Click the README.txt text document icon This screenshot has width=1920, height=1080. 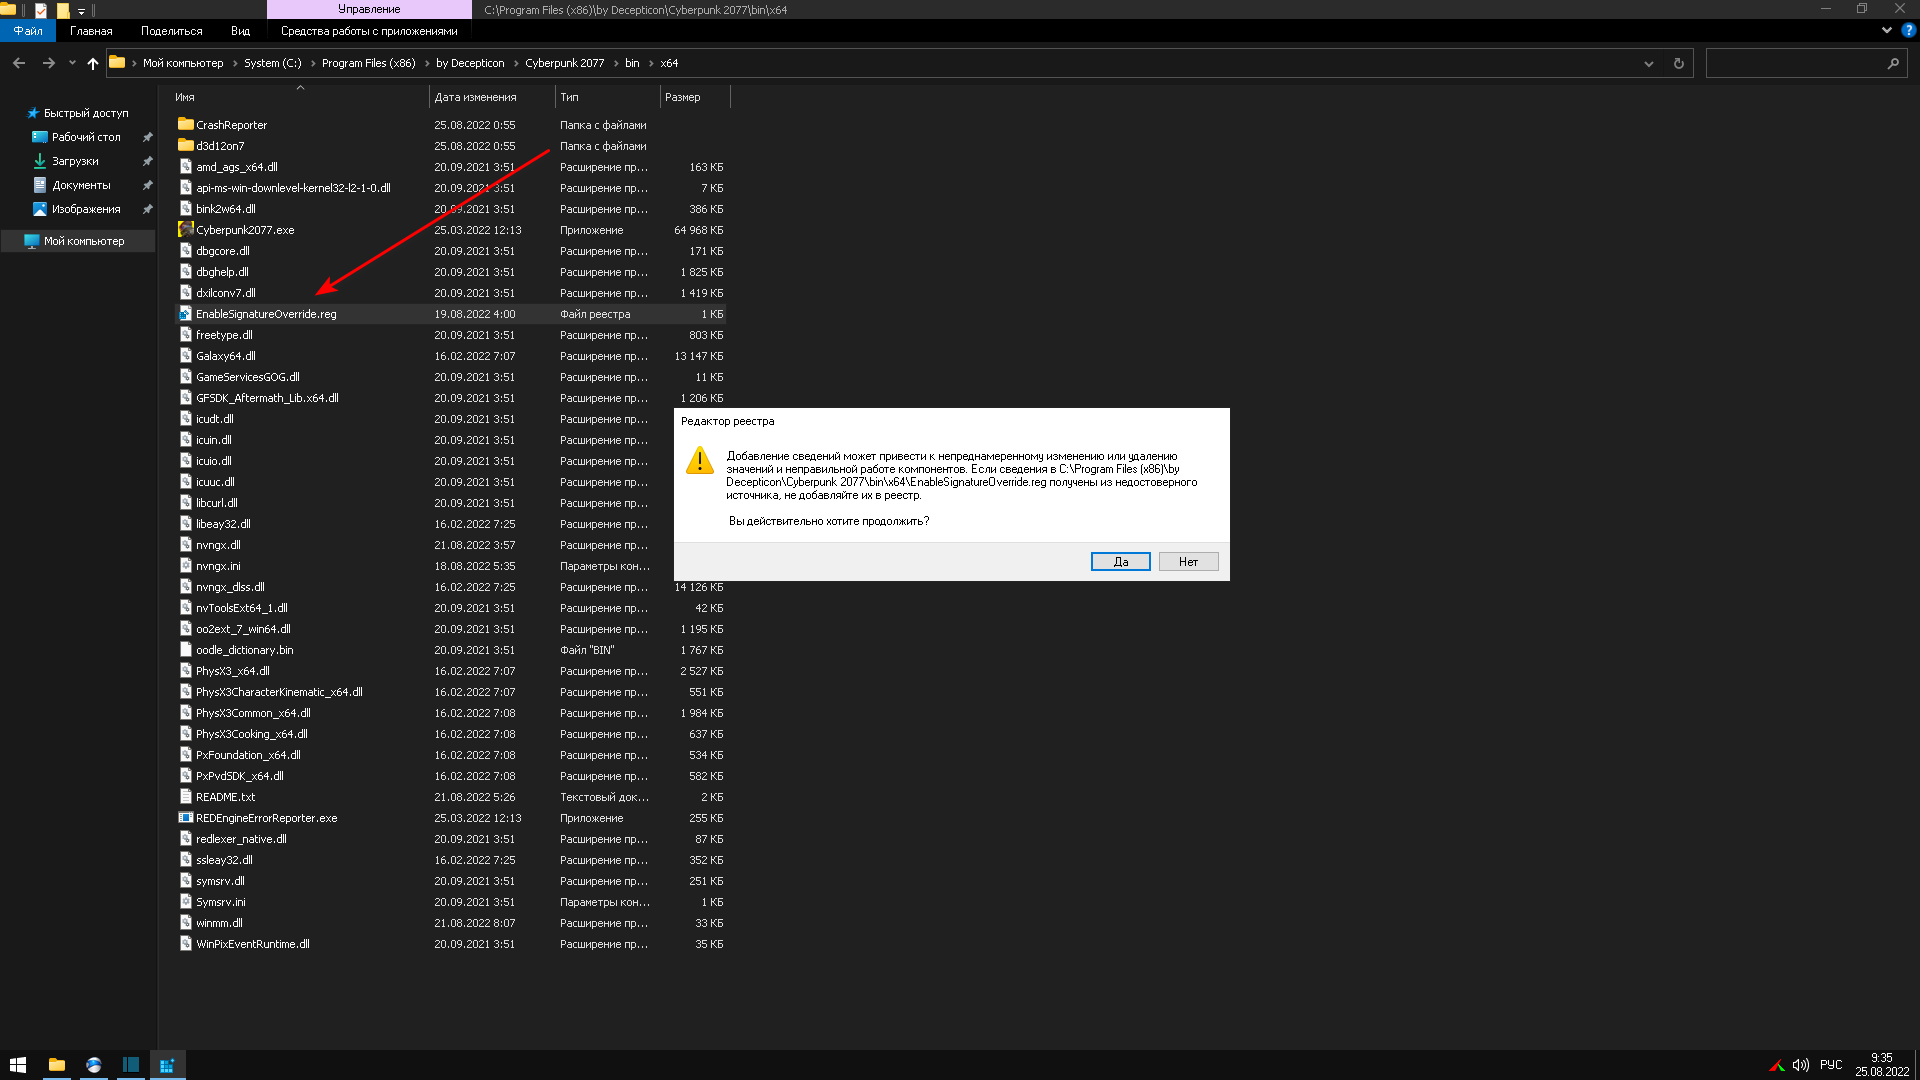pyautogui.click(x=183, y=796)
